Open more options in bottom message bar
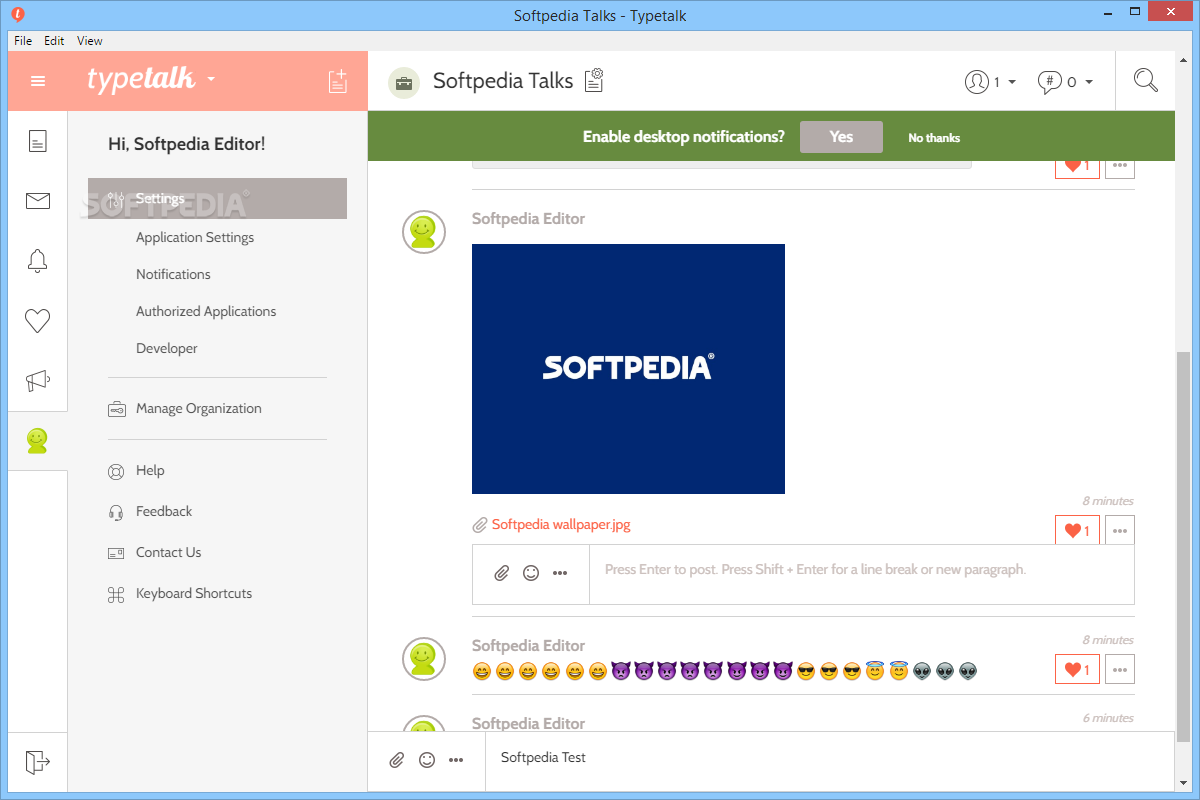1200x800 pixels. pos(456,760)
